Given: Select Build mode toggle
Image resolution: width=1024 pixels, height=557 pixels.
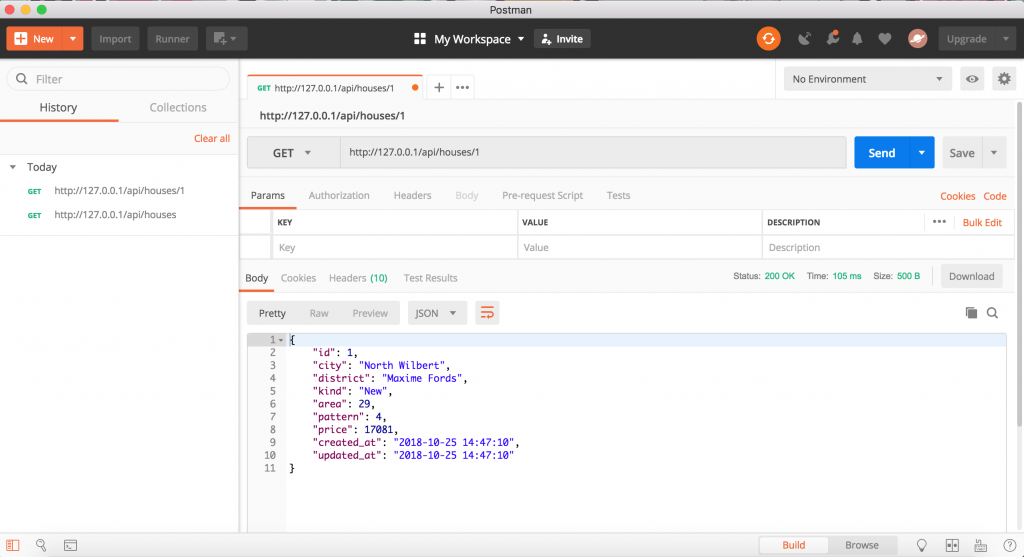Looking at the screenshot, I should pos(793,545).
